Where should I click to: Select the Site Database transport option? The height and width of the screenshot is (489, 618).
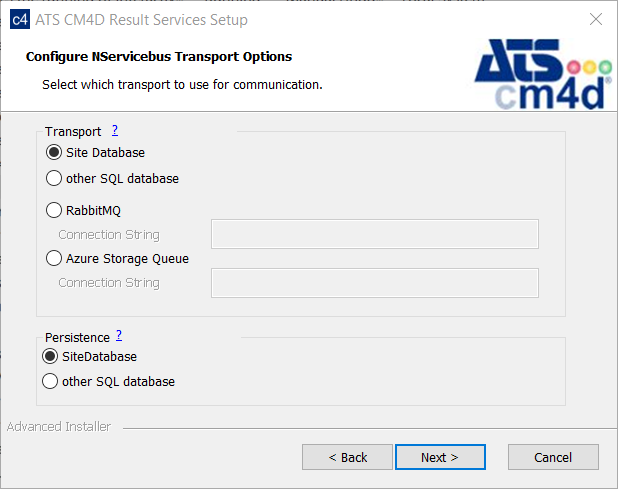(54, 153)
